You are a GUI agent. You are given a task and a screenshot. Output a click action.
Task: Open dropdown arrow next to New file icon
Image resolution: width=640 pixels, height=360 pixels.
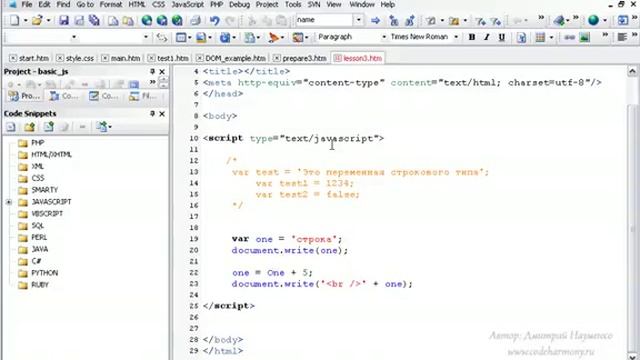pyautogui.click(x=25, y=20)
